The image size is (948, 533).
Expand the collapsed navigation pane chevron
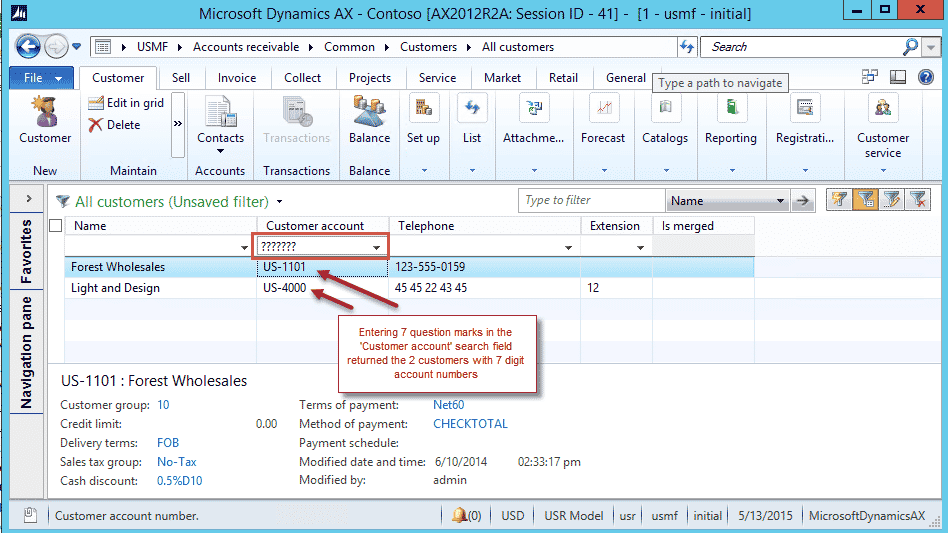click(x=28, y=198)
